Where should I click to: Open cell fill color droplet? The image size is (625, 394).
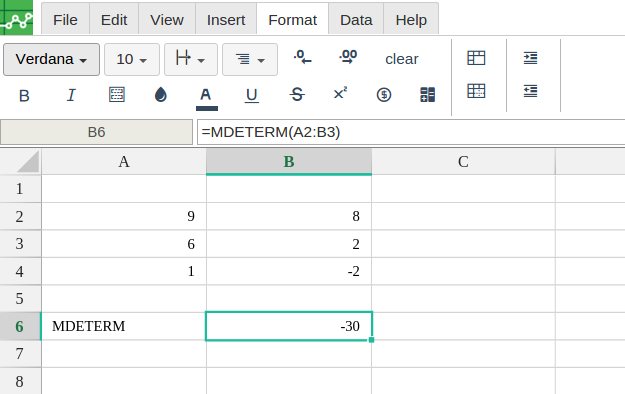pos(161,95)
